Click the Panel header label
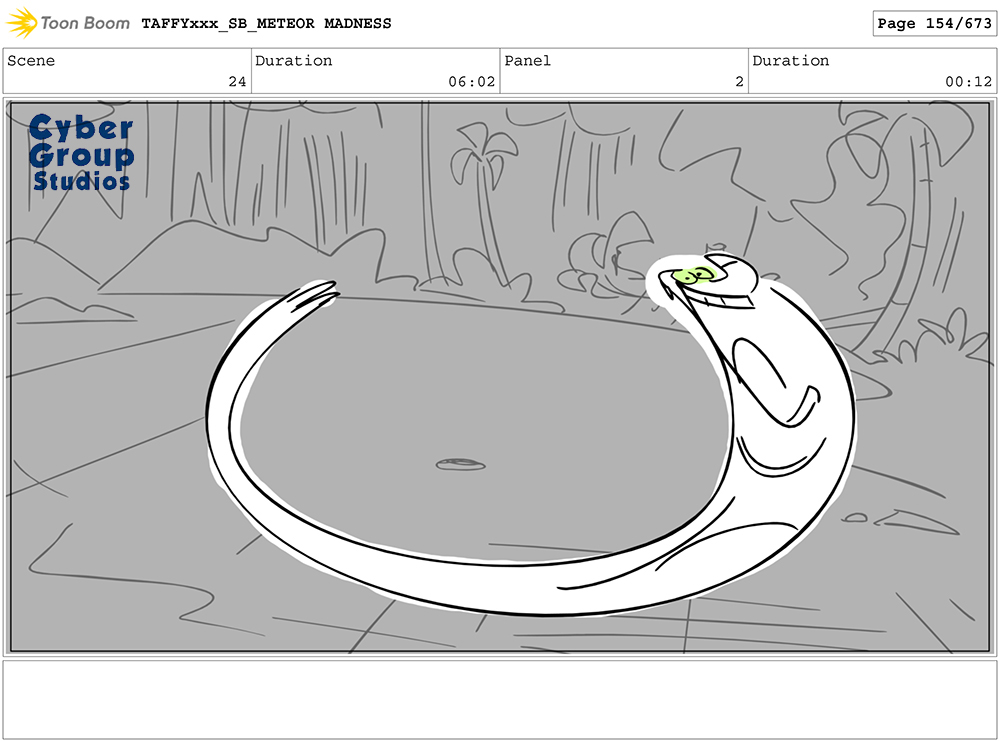This screenshot has width=1000, height=742. 527,61
